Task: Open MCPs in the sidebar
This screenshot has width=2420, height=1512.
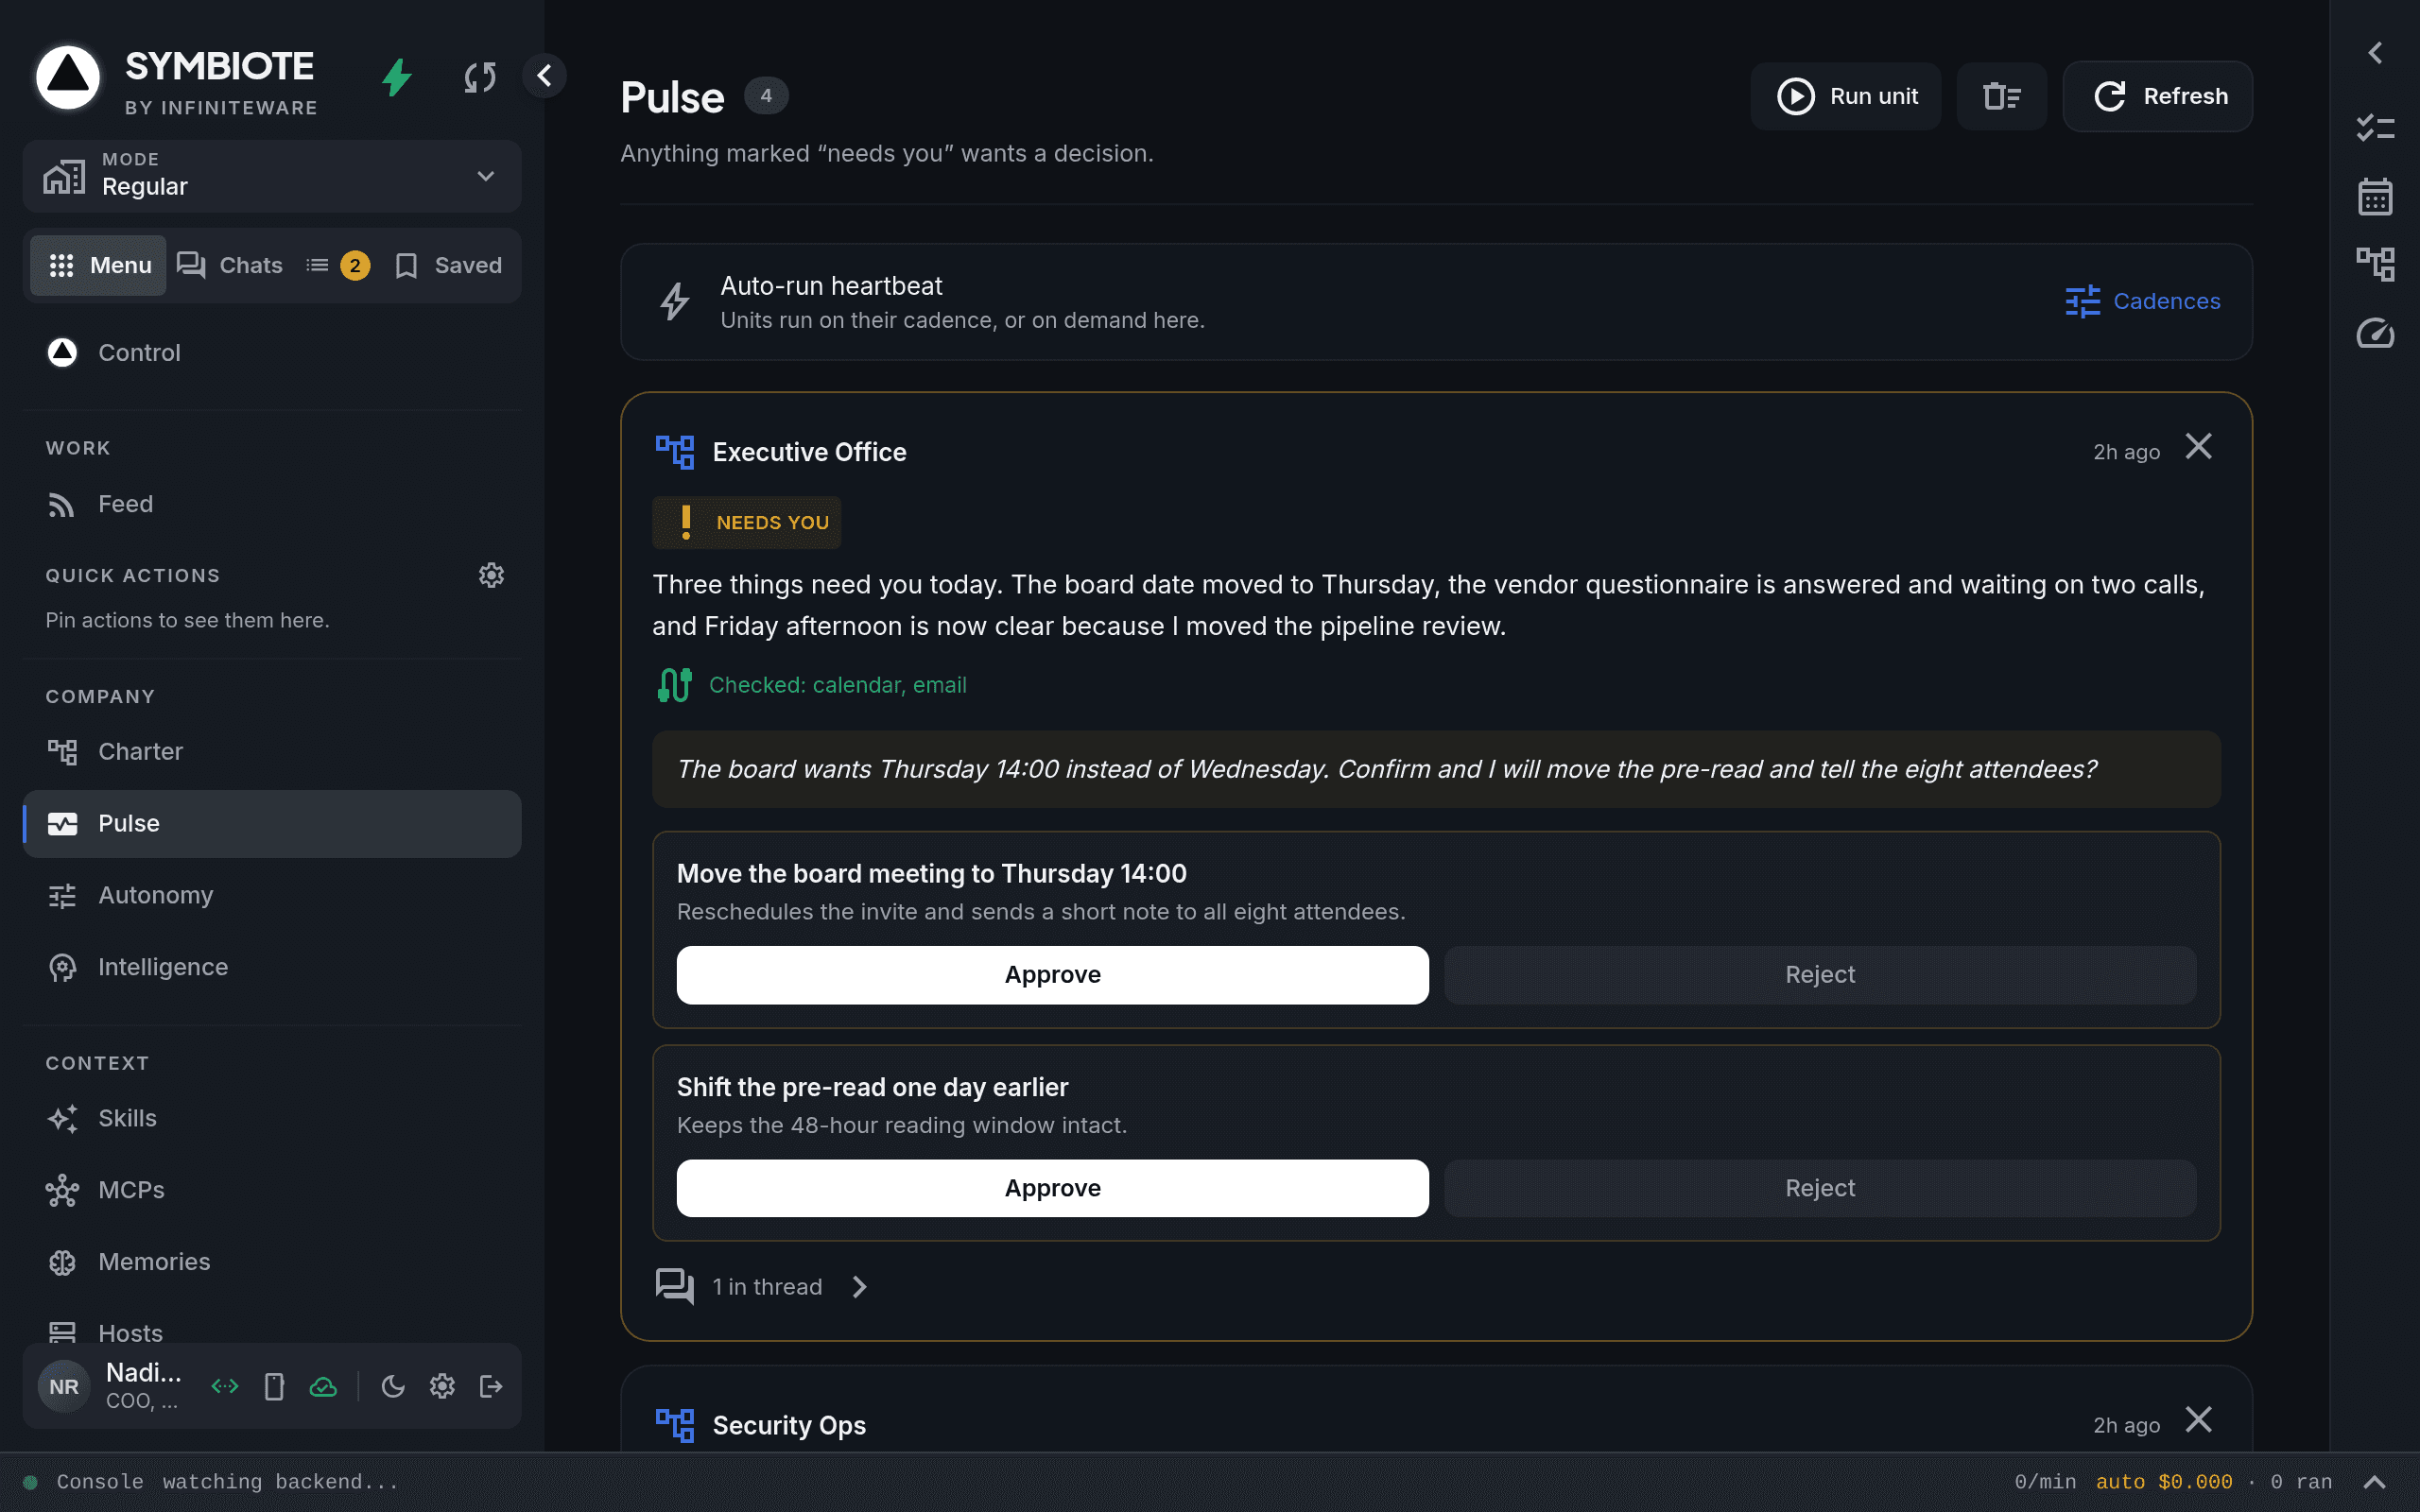Action: 272,1190
